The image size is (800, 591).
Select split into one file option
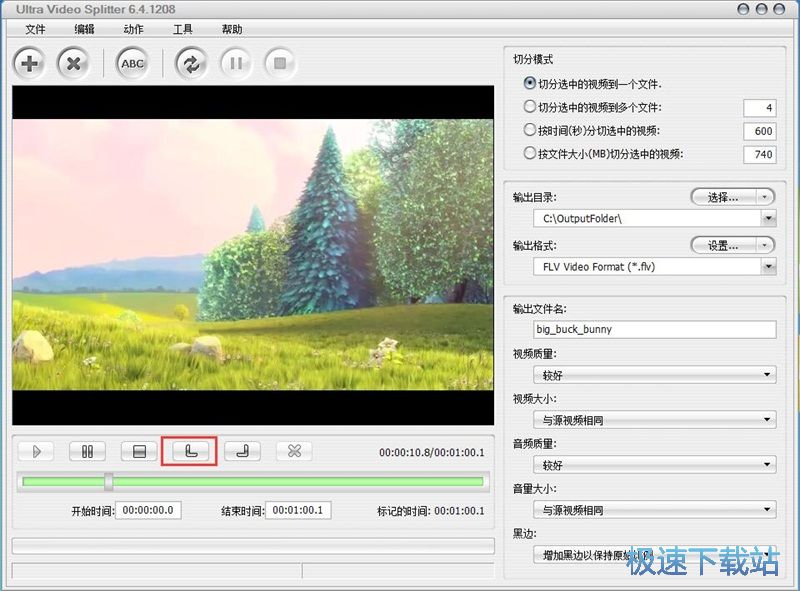[593, 84]
